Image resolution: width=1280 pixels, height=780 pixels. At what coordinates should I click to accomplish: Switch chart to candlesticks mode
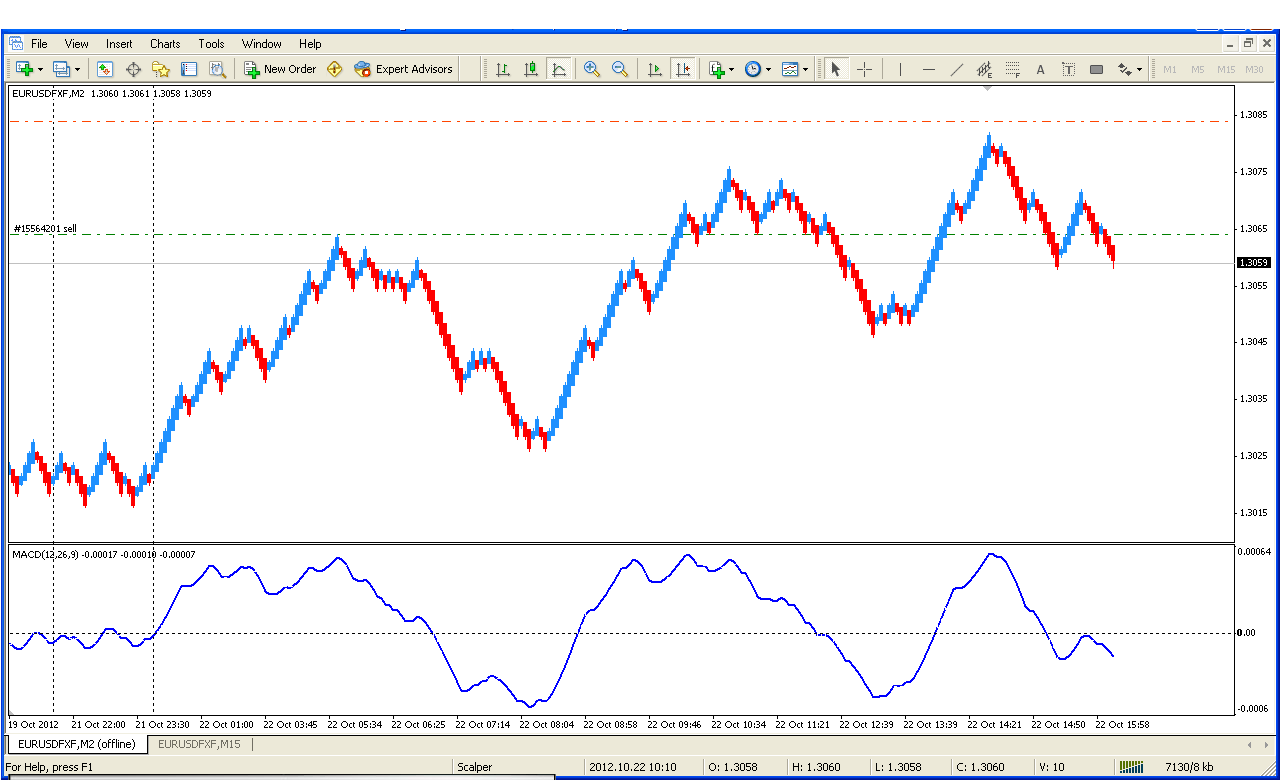[531, 69]
